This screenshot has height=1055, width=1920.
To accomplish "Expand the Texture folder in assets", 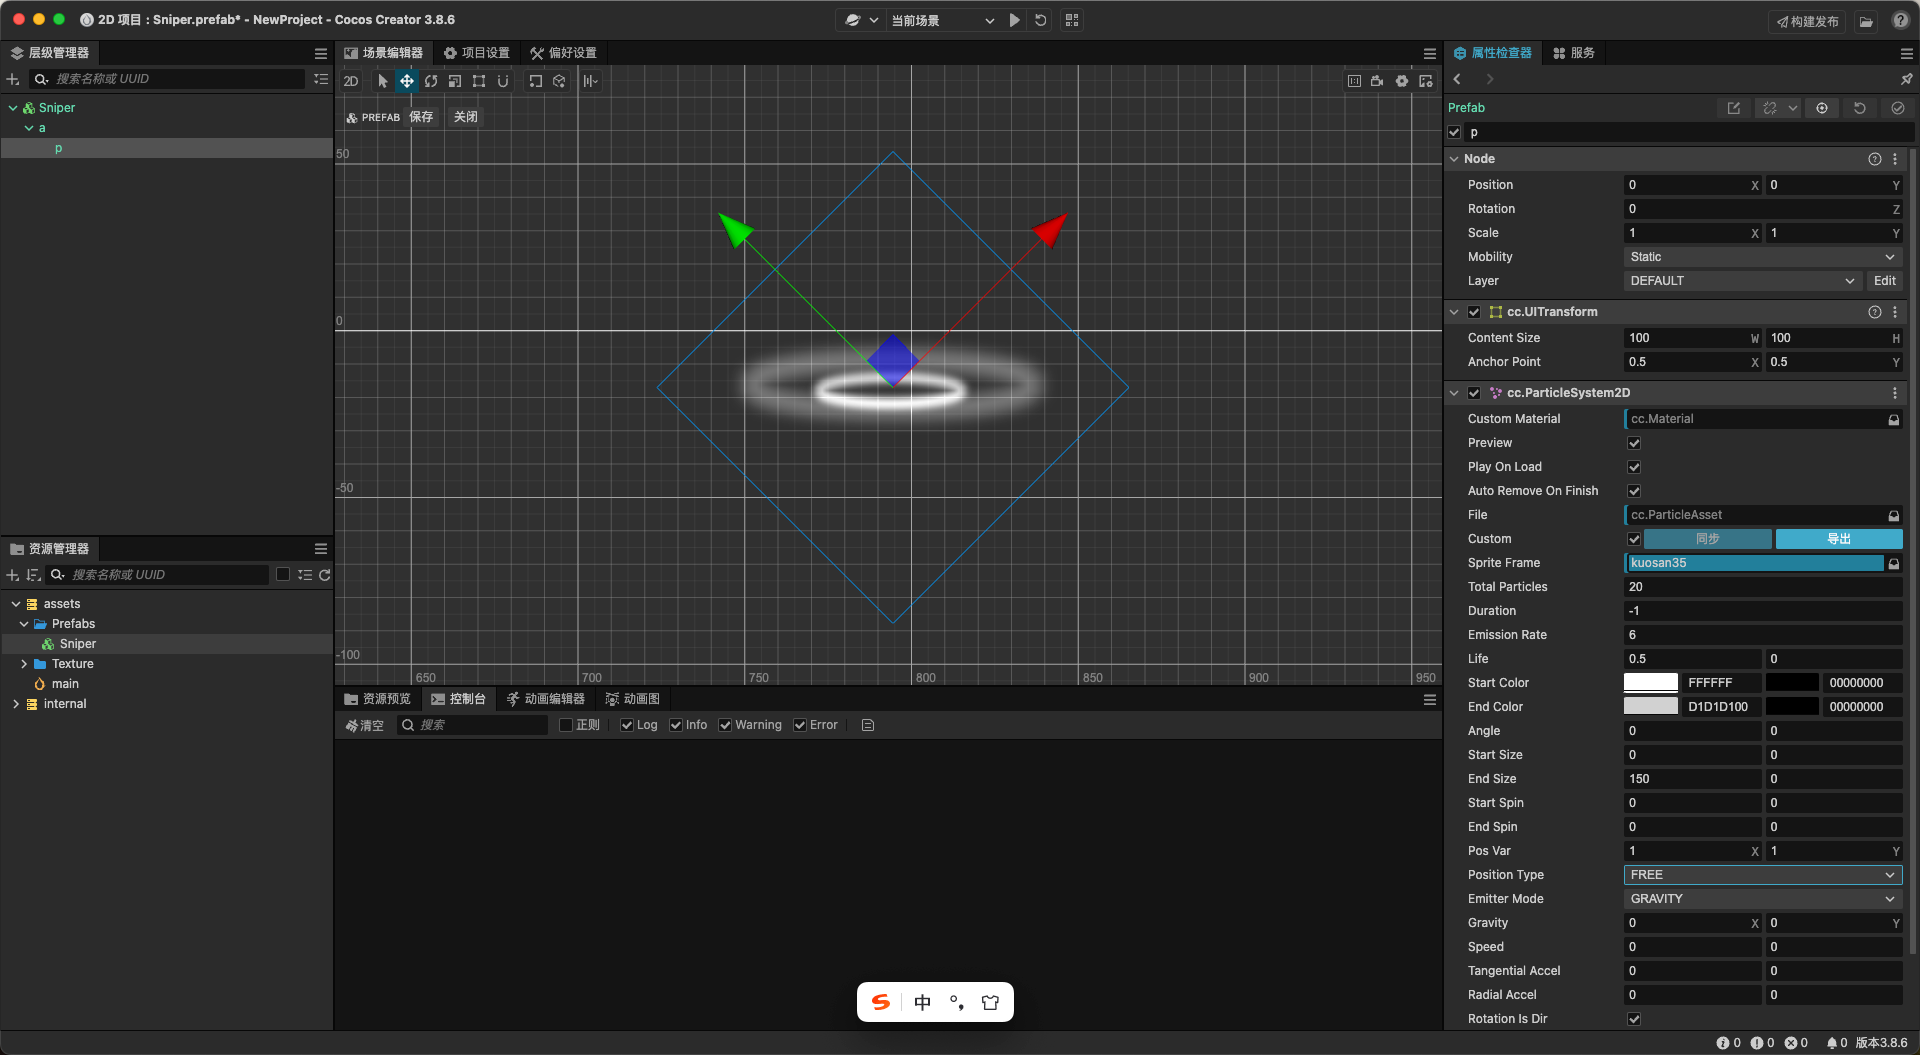I will click(x=24, y=664).
